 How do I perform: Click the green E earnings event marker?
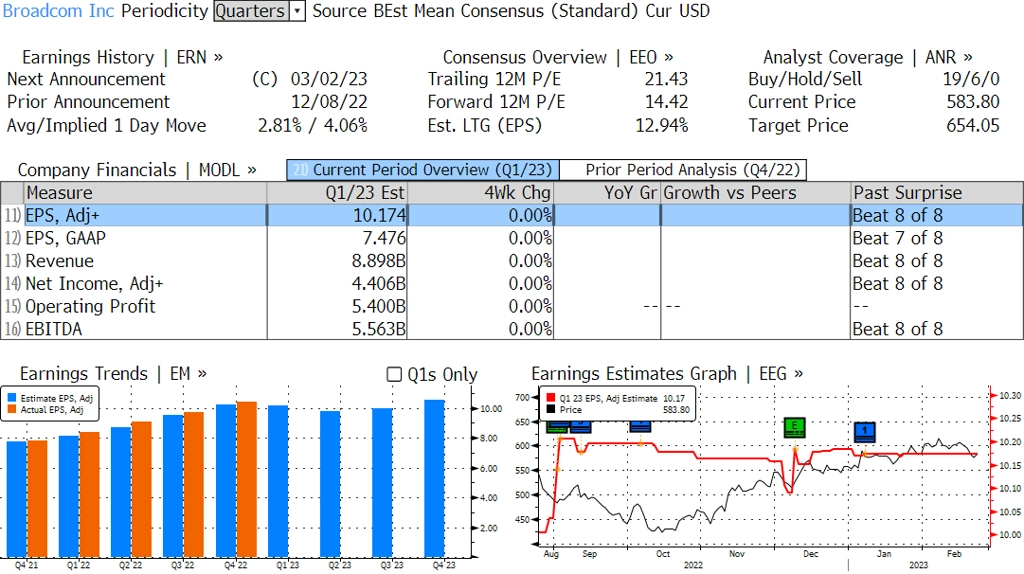tap(794, 428)
